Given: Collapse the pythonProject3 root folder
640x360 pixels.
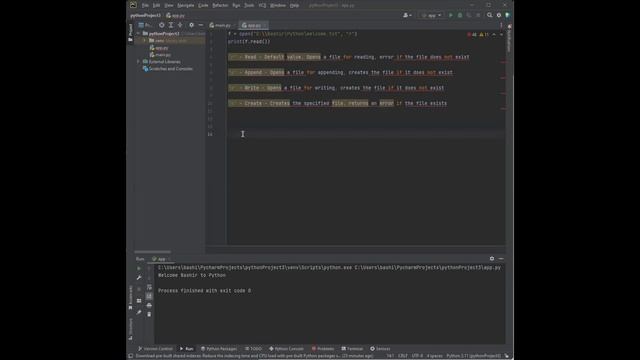Looking at the screenshot, I should (x=138, y=33).
